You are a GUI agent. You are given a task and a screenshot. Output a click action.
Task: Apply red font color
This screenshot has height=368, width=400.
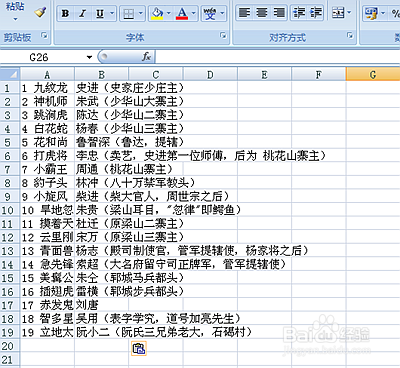tap(182, 14)
